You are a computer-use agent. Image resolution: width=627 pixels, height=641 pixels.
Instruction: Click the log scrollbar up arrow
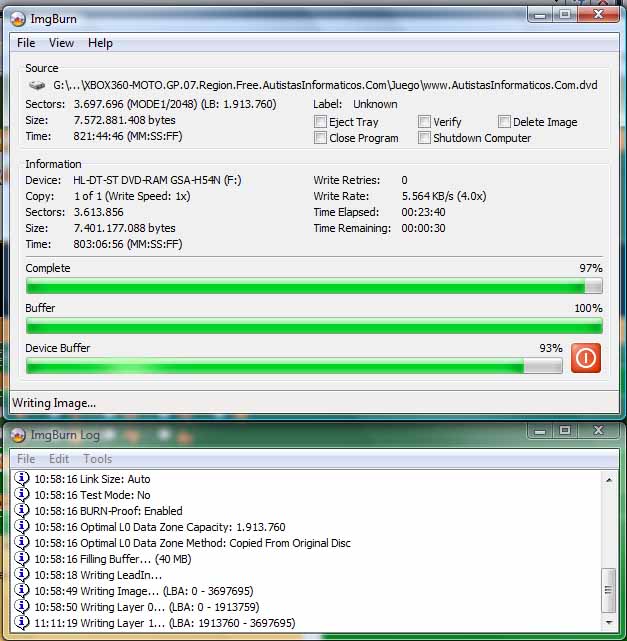(x=609, y=480)
